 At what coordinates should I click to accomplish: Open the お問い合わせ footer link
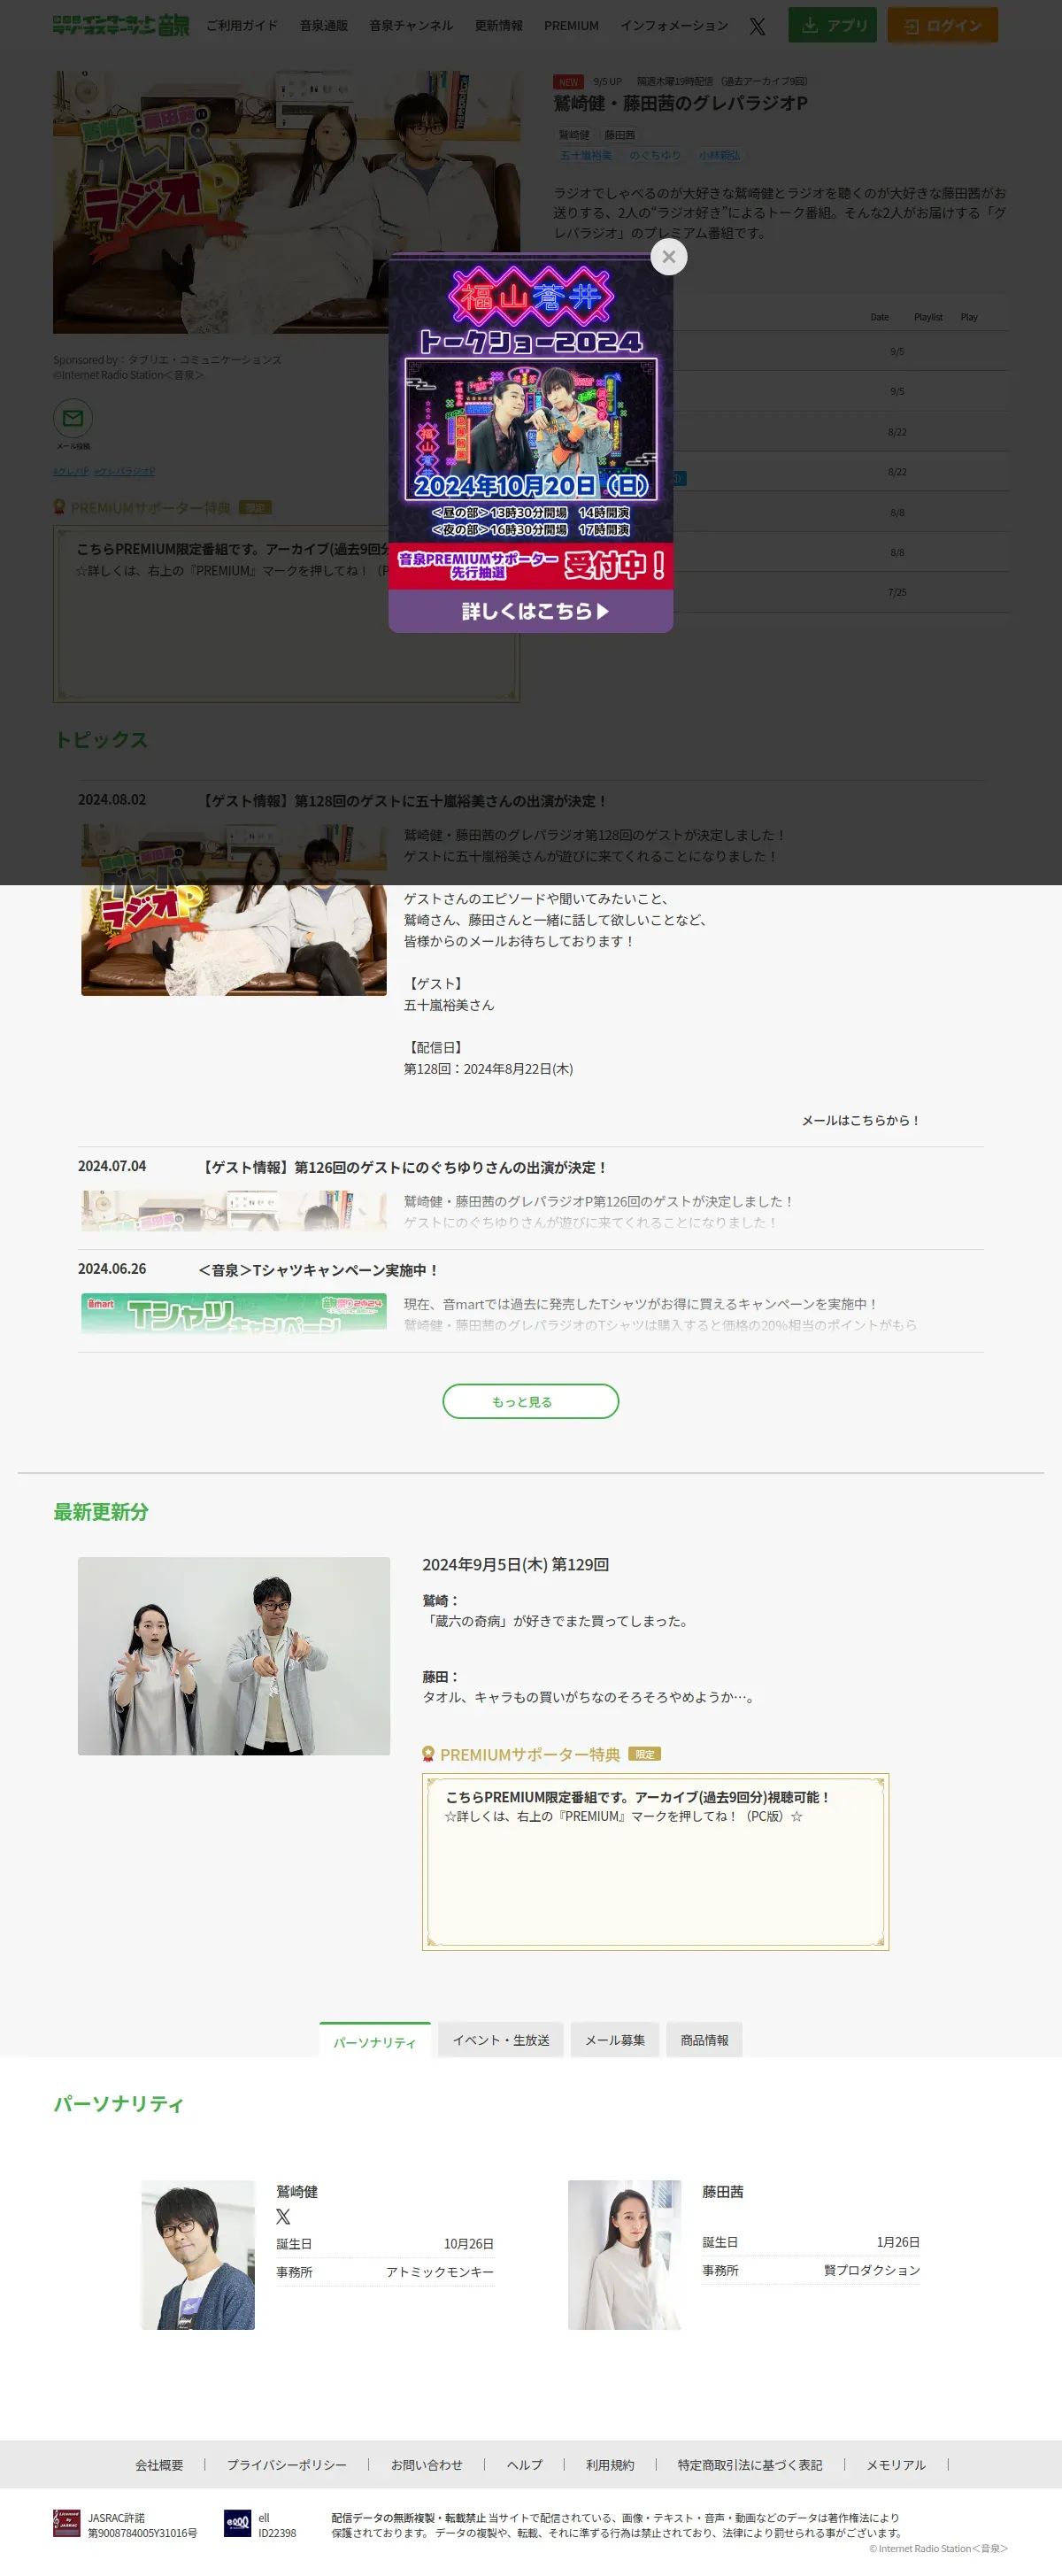point(427,2465)
